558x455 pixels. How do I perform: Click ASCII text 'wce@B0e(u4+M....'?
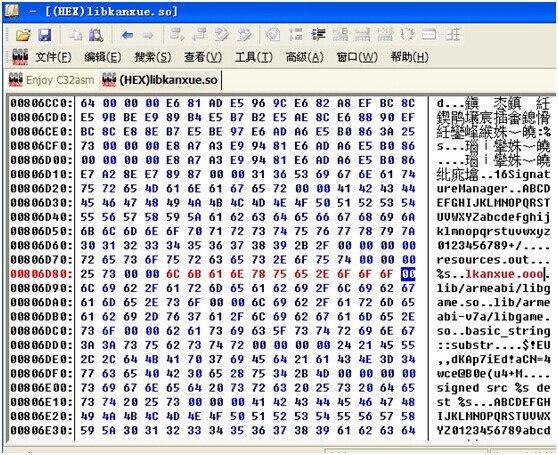[x=493, y=374]
